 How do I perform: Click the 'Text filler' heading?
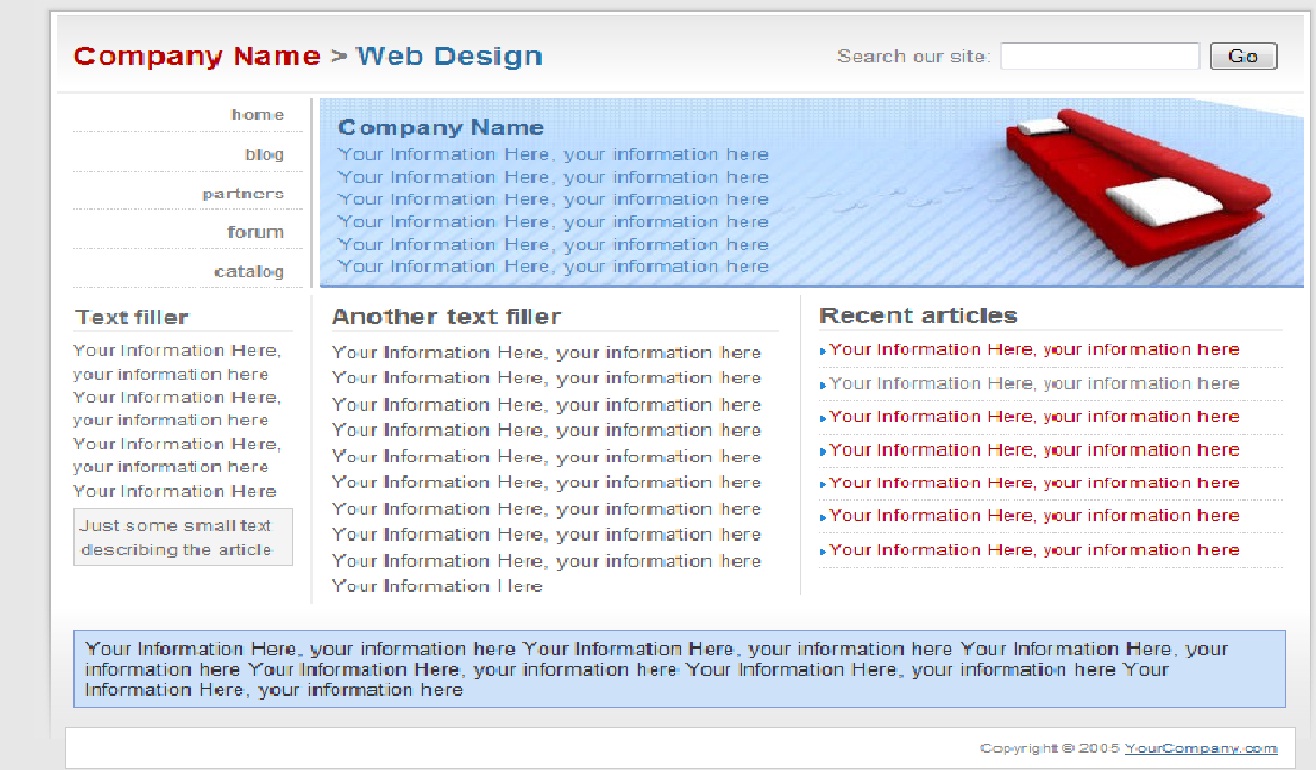(x=132, y=317)
